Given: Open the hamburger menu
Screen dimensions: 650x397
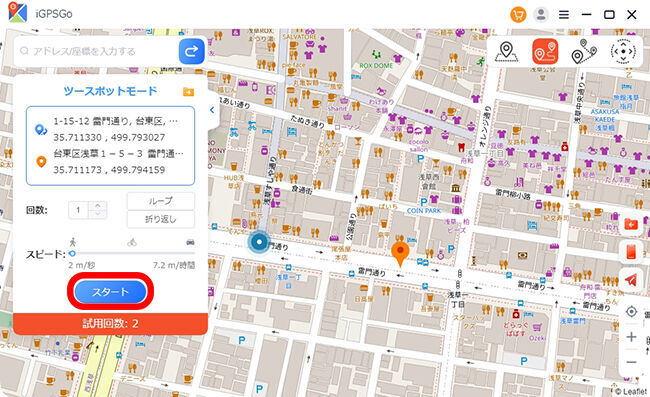Looking at the screenshot, I should (564, 15).
